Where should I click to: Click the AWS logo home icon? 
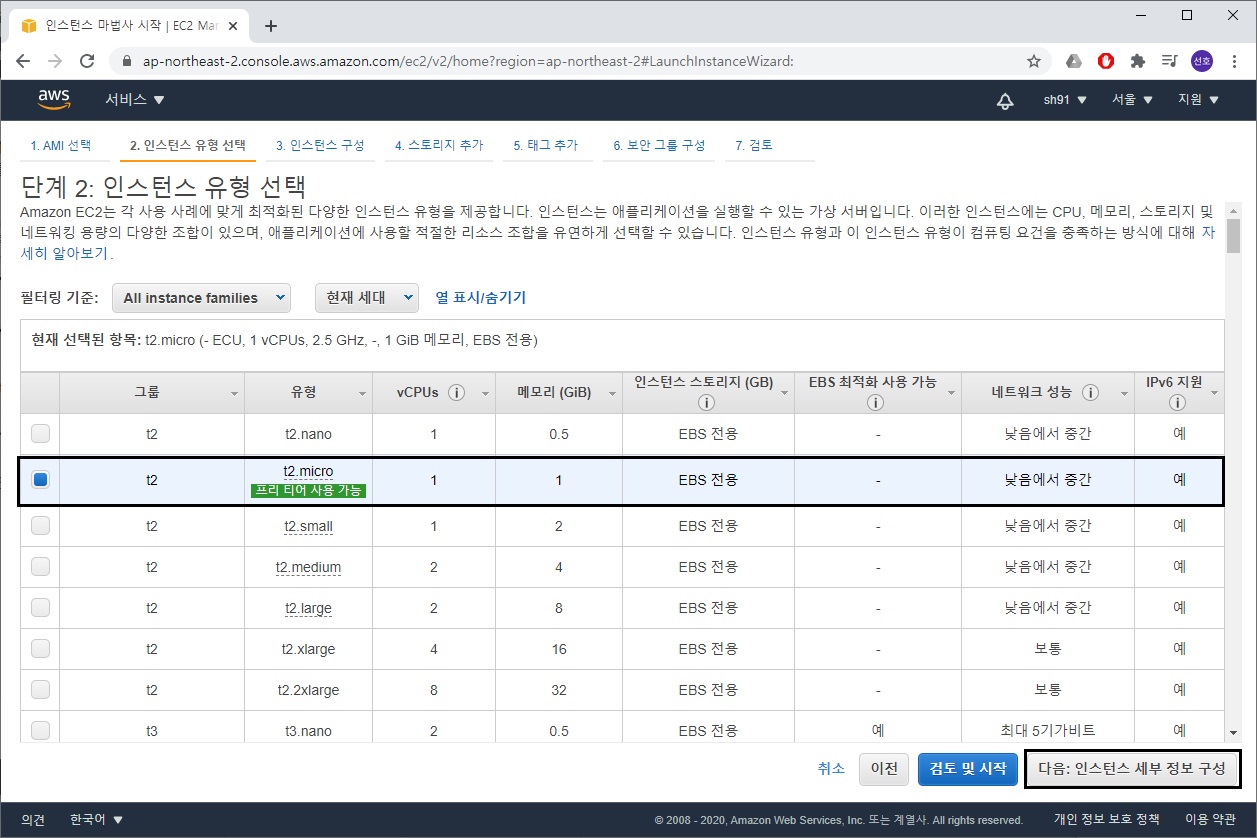(54, 99)
